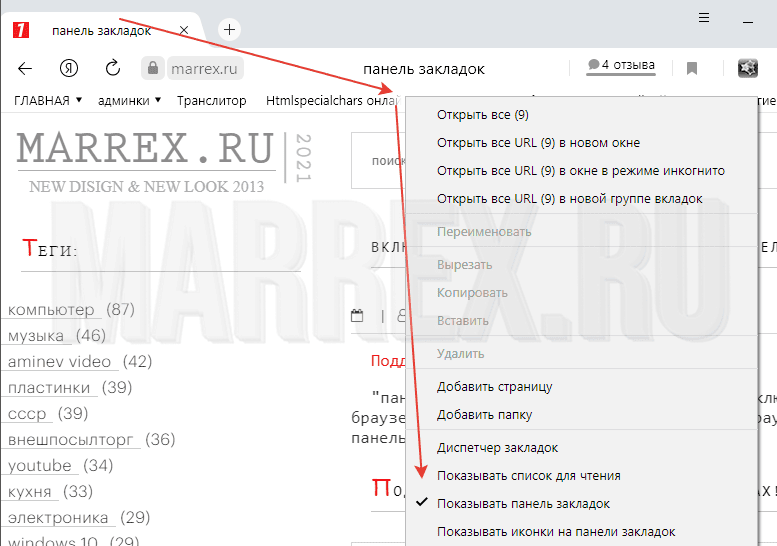Open the browser hamburger menu
The width and height of the screenshot is (777, 546).
(704, 18)
